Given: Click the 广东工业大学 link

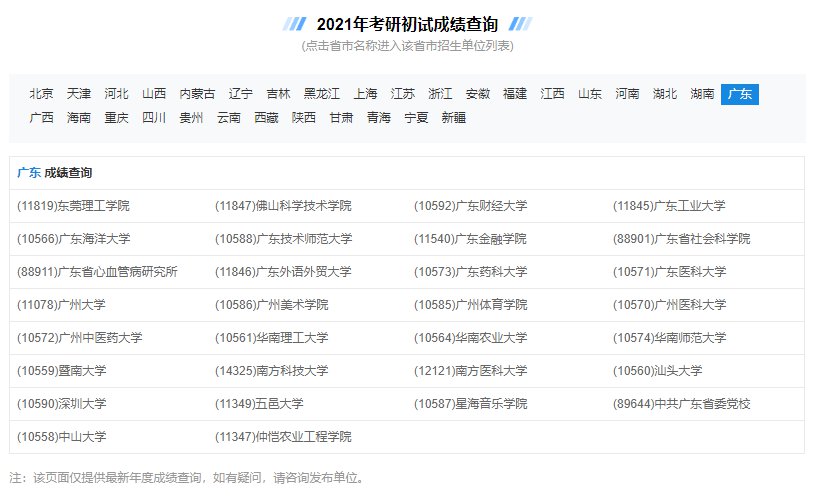Looking at the screenshot, I should (x=669, y=206).
